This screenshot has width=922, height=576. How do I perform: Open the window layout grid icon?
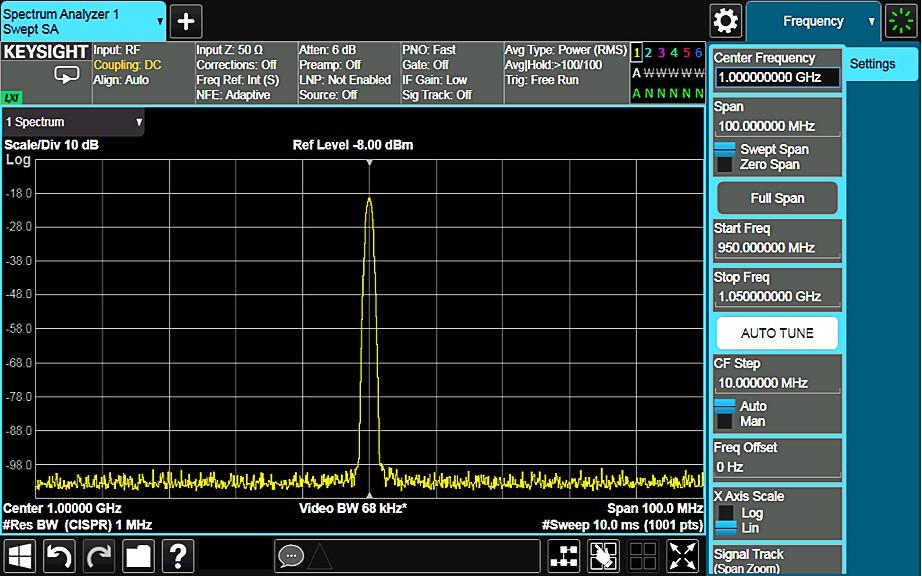643,556
